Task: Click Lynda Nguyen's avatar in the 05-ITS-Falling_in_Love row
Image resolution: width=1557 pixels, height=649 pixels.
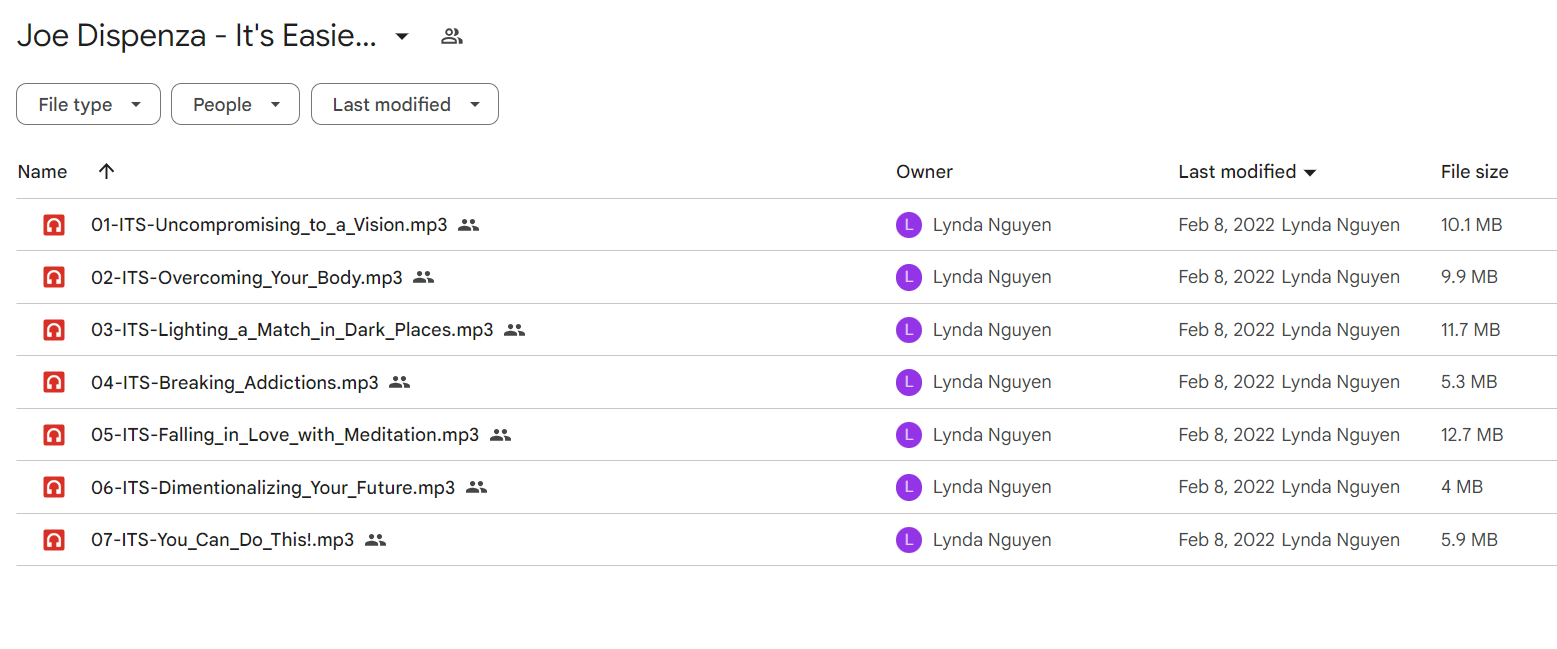Action: pyautogui.click(x=909, y=435)
